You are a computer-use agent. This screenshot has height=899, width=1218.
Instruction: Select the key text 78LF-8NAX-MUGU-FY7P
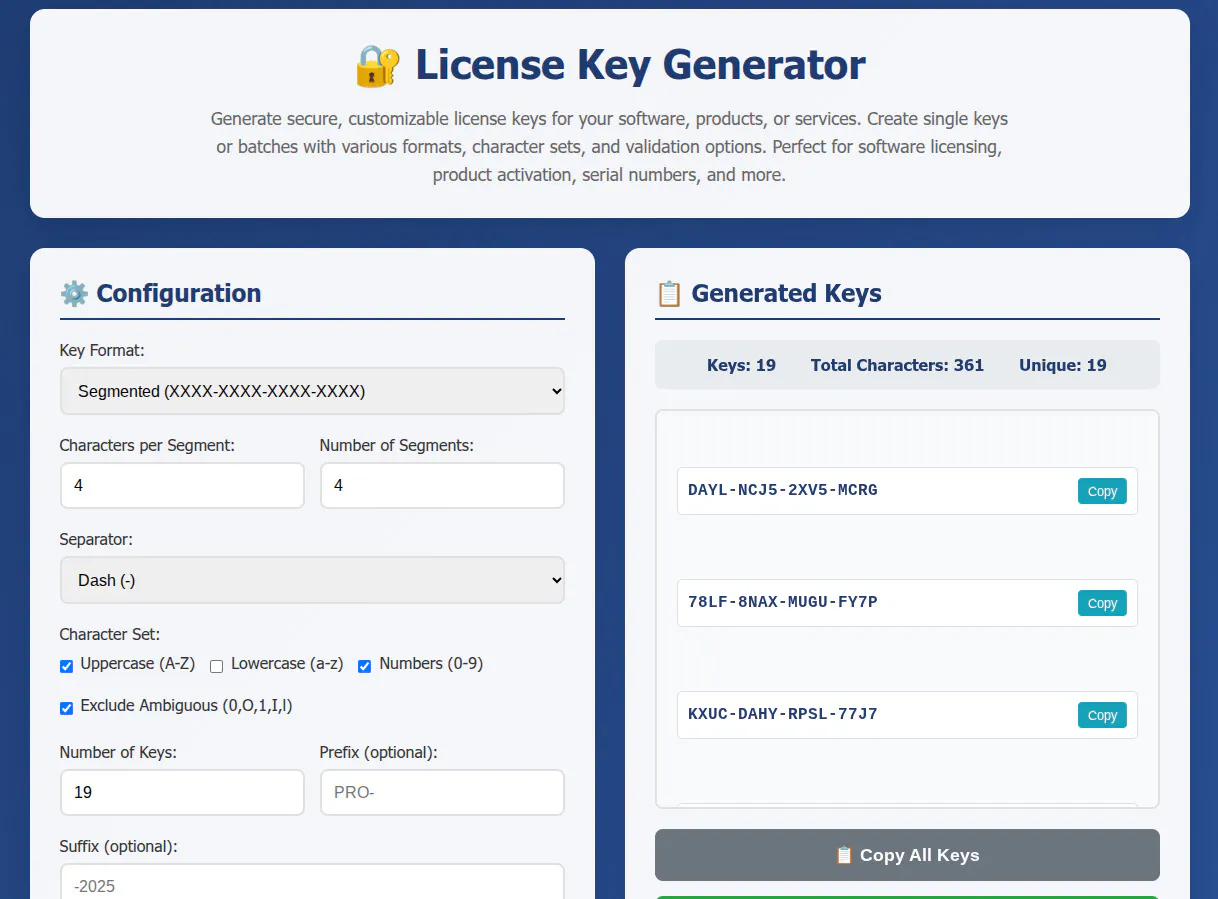[783, 603]
